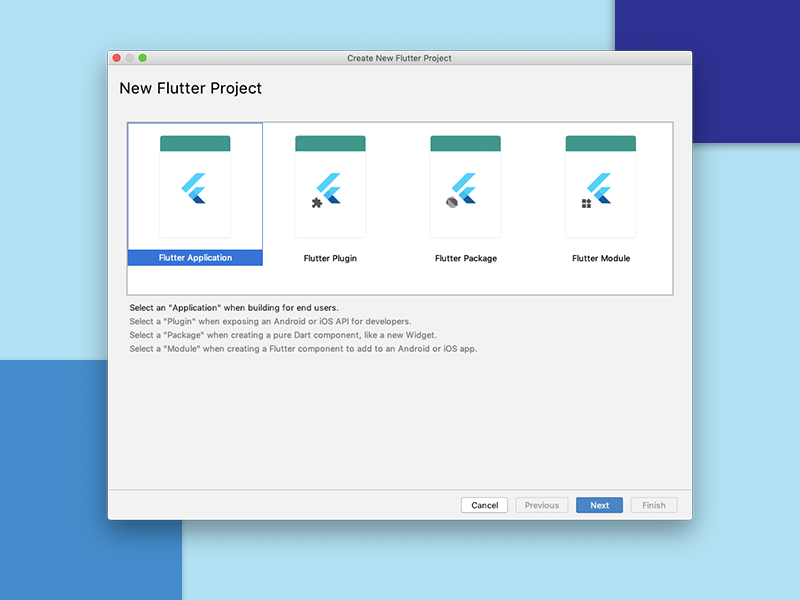Click the Package hint about pure Dart component

(x=283, y=335)
